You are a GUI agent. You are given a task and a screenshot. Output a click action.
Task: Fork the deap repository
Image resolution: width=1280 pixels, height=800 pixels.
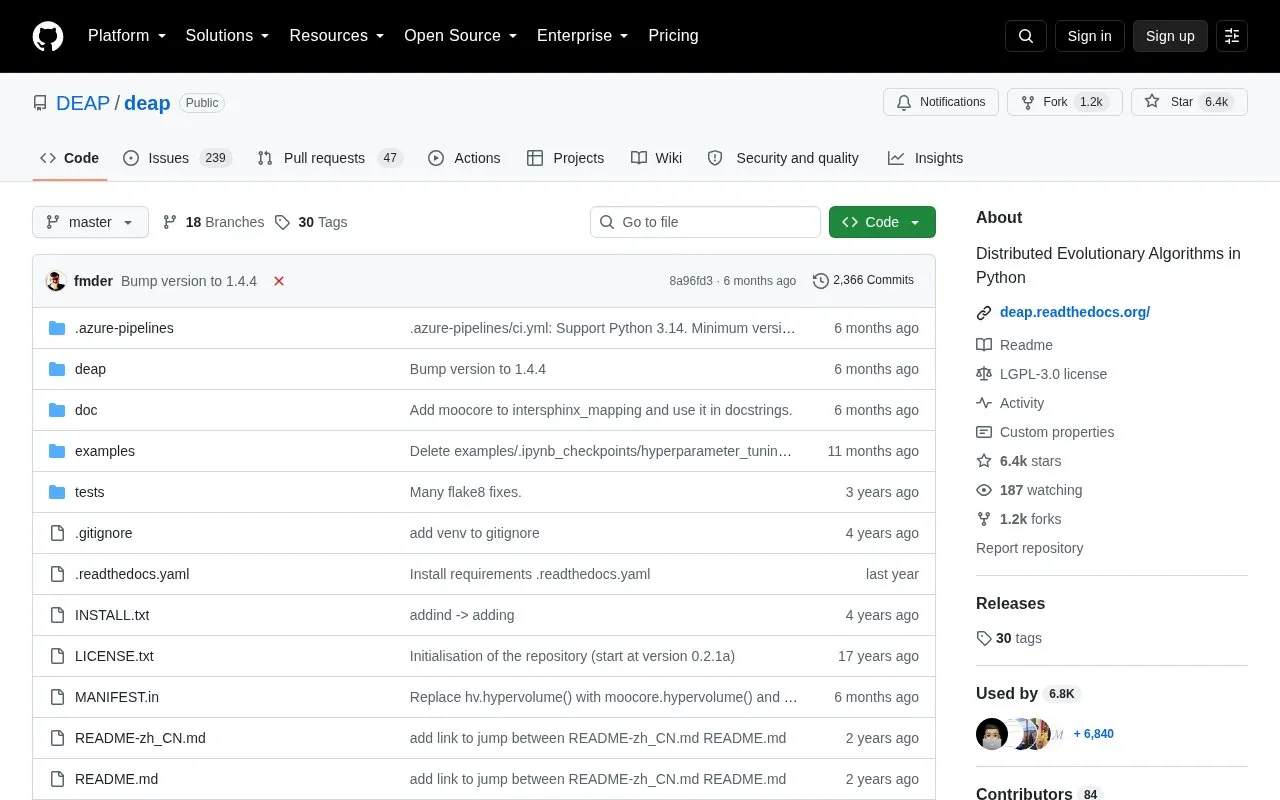(x=1064, y=102)
